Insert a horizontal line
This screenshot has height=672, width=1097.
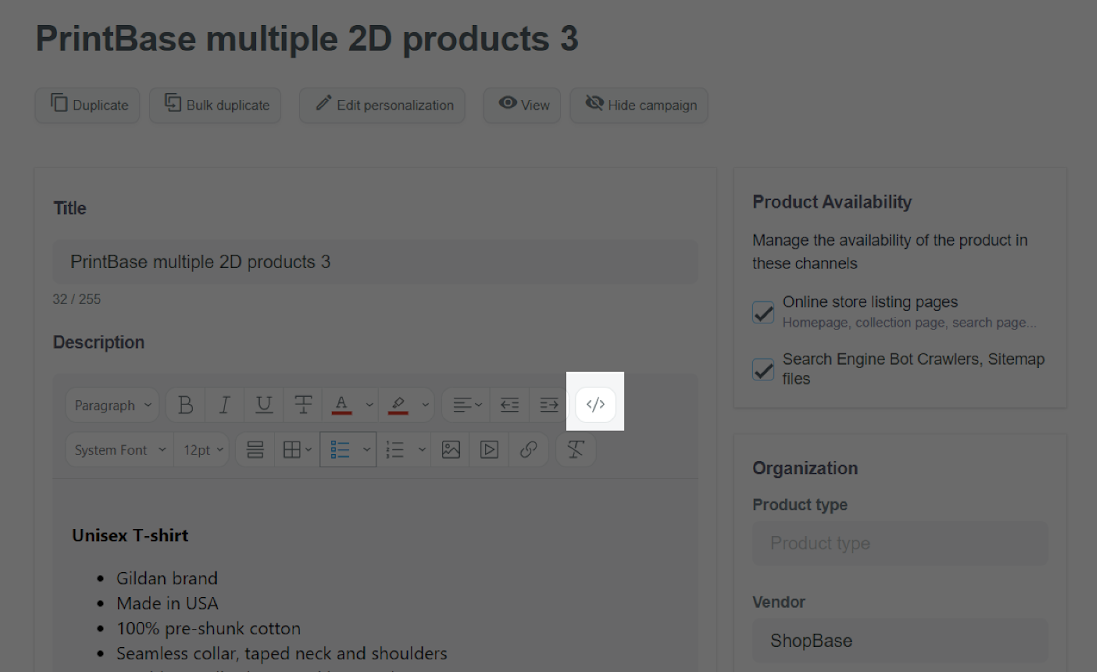255,450
